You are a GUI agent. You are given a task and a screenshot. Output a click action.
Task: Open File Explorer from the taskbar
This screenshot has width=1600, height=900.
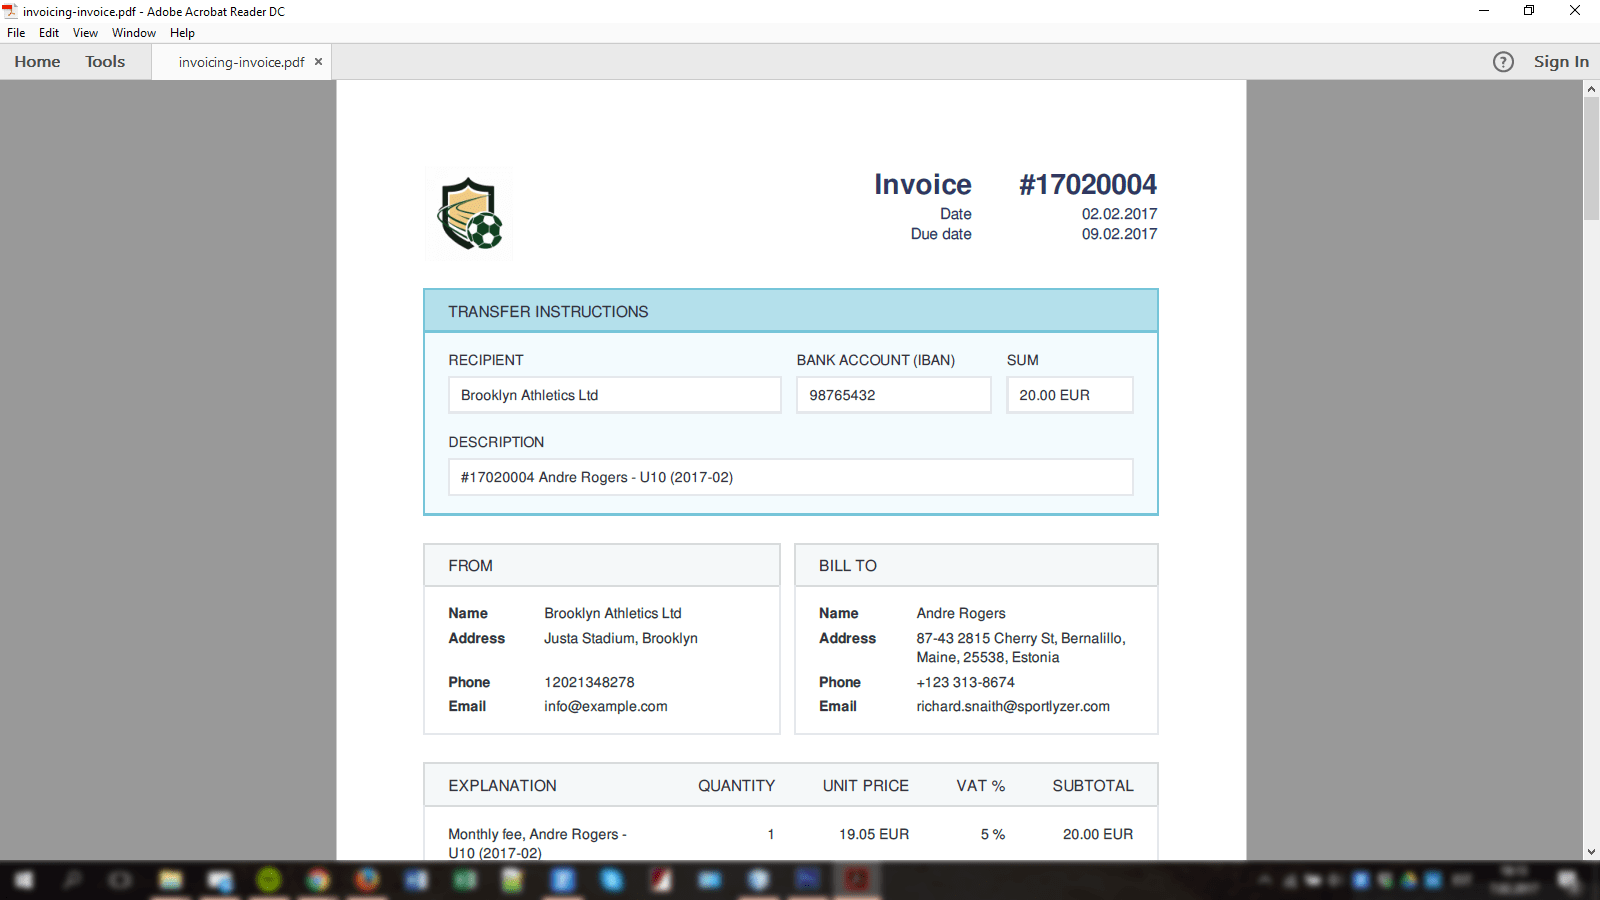pos(171,880)
